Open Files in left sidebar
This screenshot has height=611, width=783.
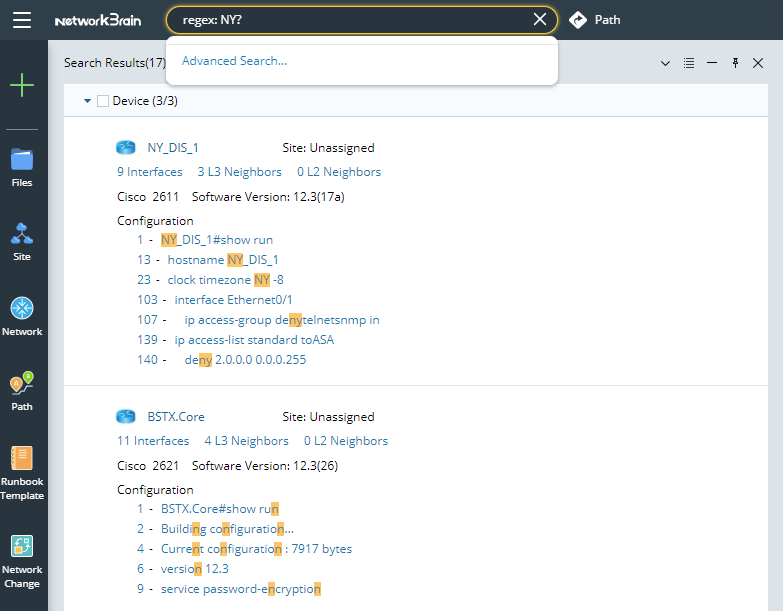(22, 168)
